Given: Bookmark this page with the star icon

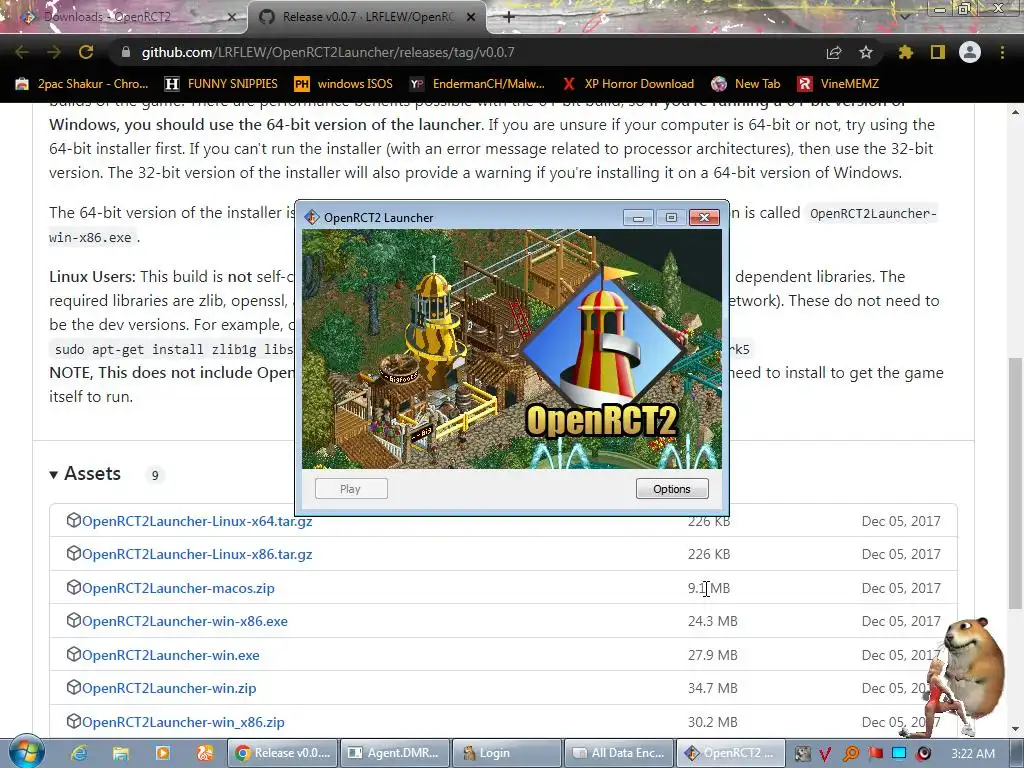Looking at the screenshot, I should (866, 52).
